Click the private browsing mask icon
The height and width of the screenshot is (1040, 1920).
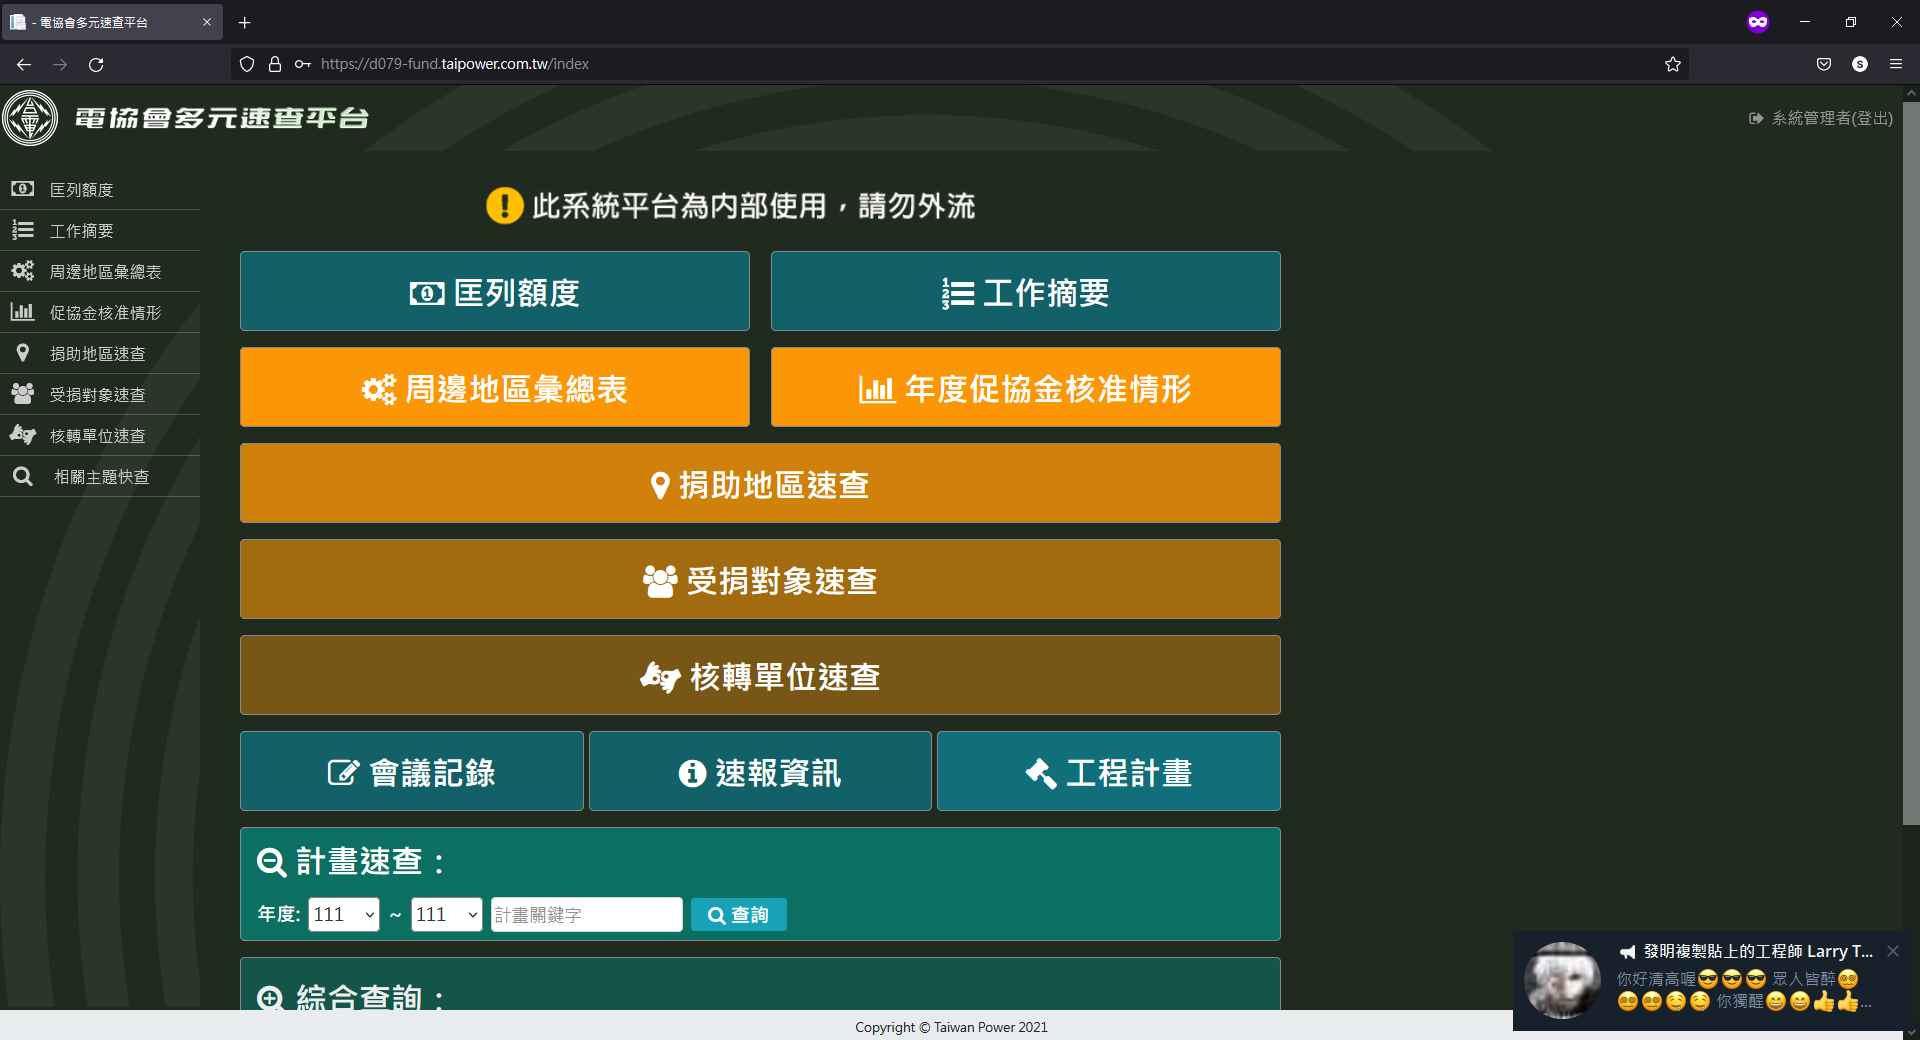click(1758, 22)
